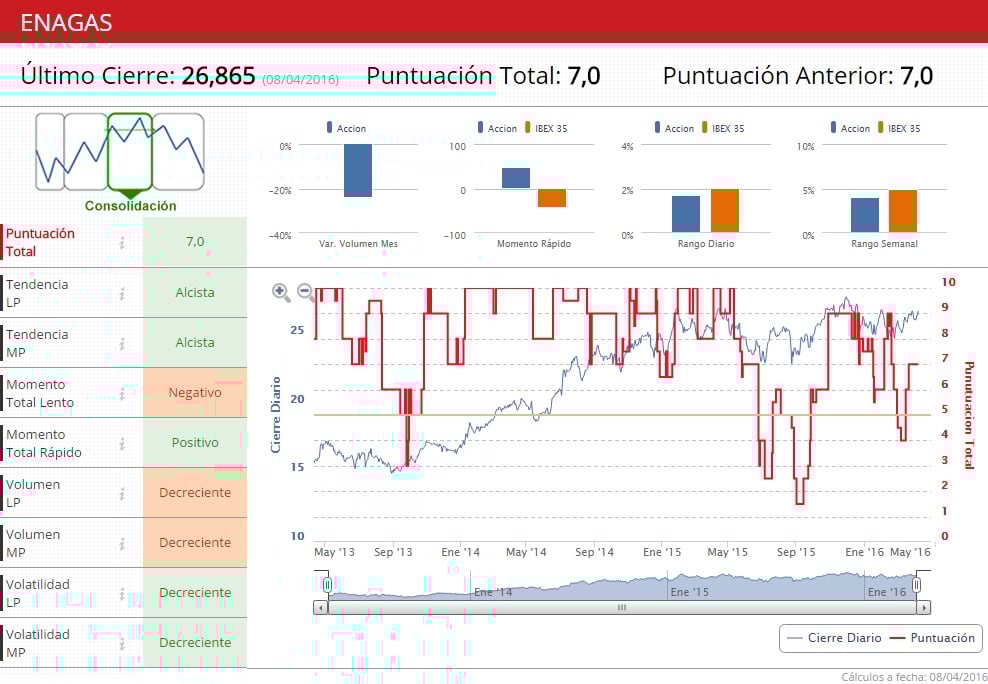Click the Decreciente value for Volumen MP

(x=195, y=542)
